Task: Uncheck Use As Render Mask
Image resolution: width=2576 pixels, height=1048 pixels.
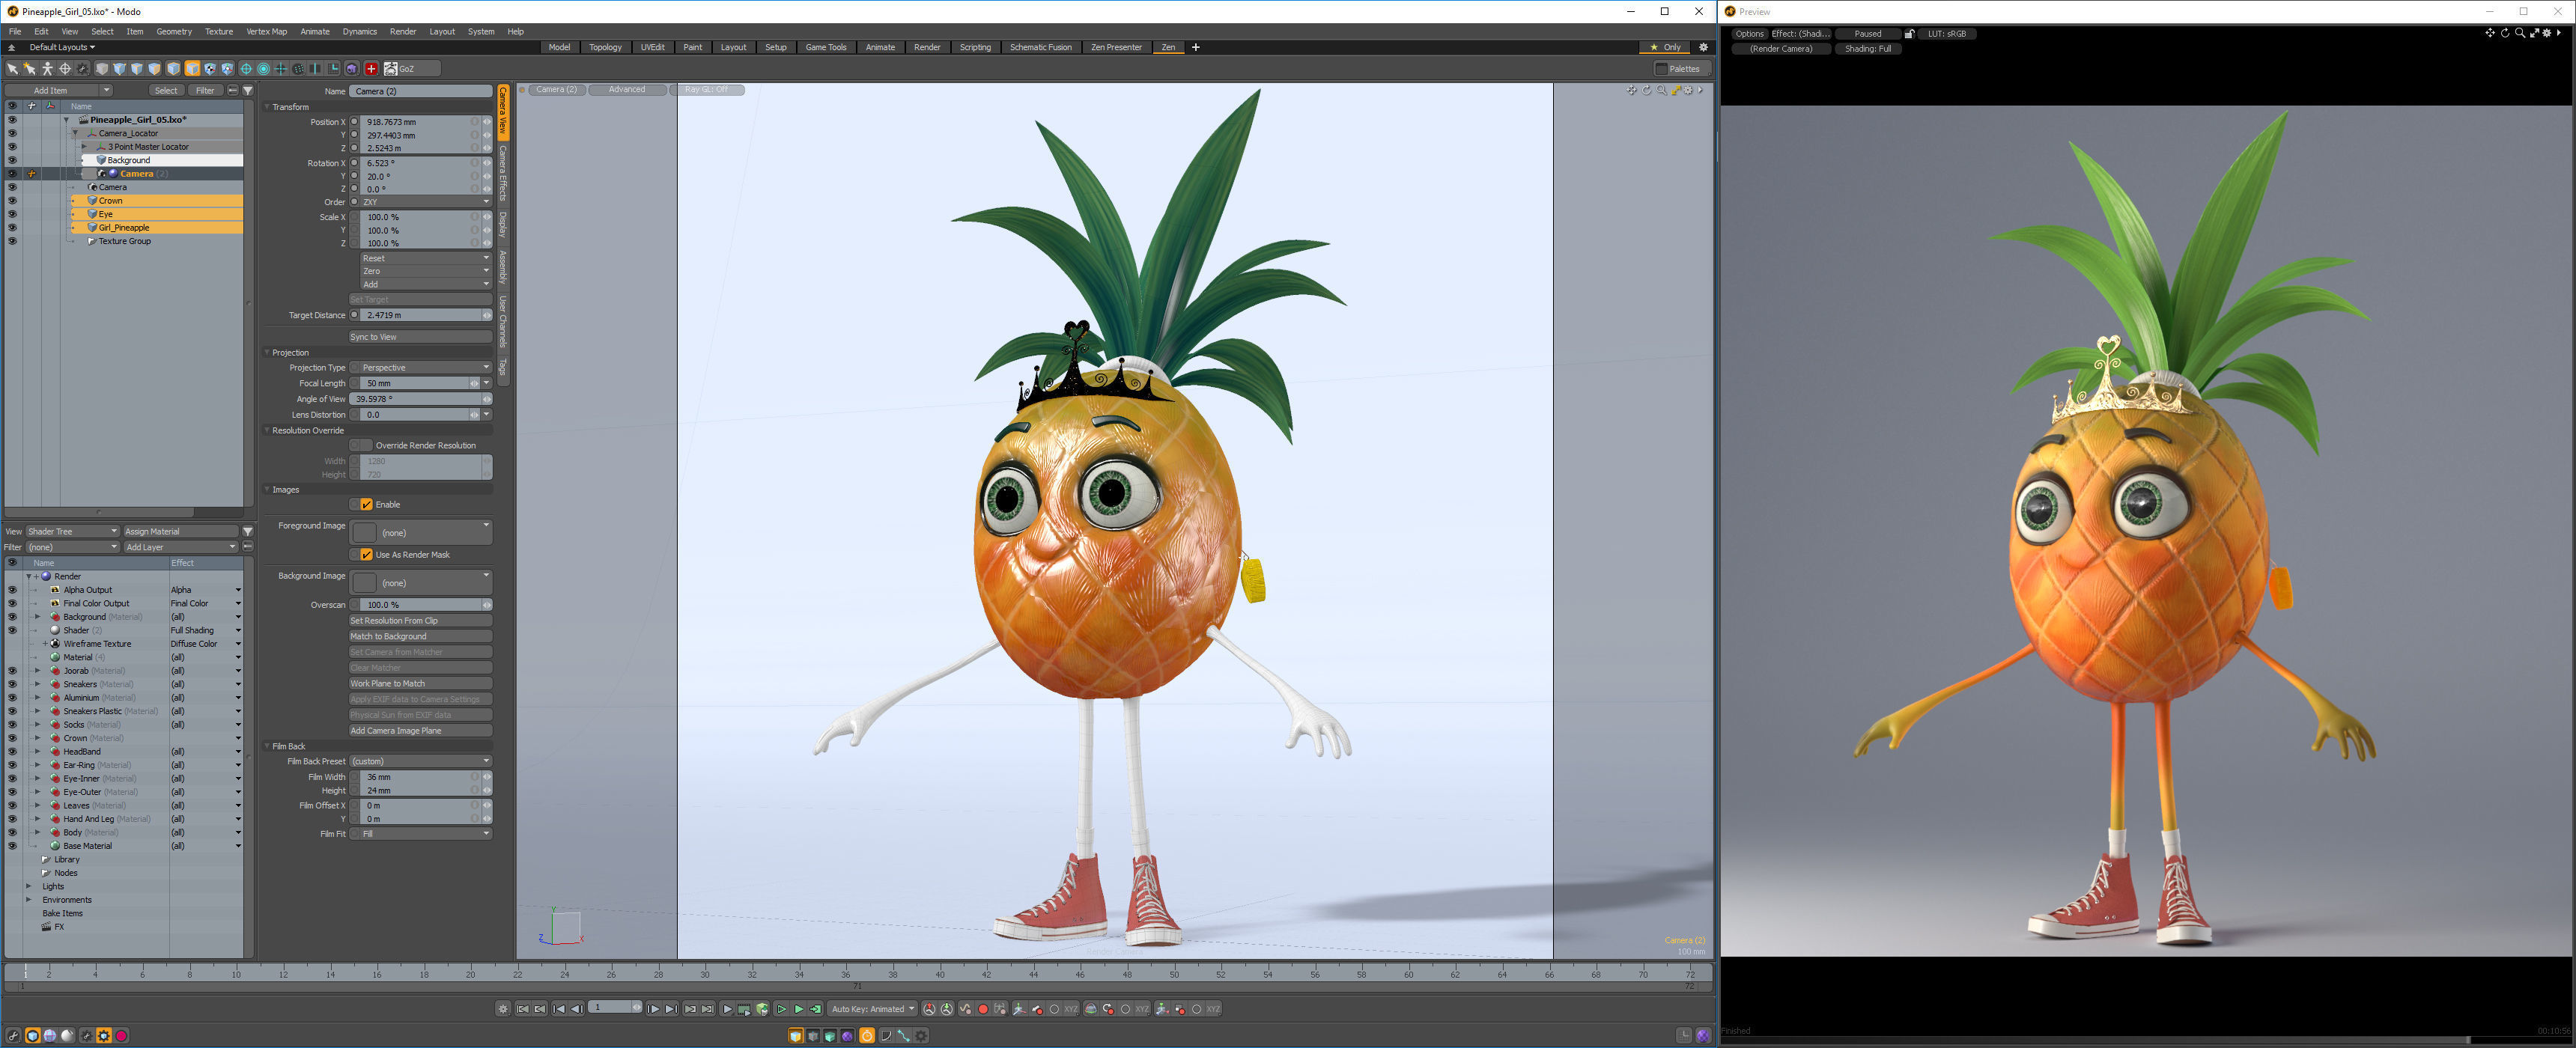Action: click(x=366, y=555)
